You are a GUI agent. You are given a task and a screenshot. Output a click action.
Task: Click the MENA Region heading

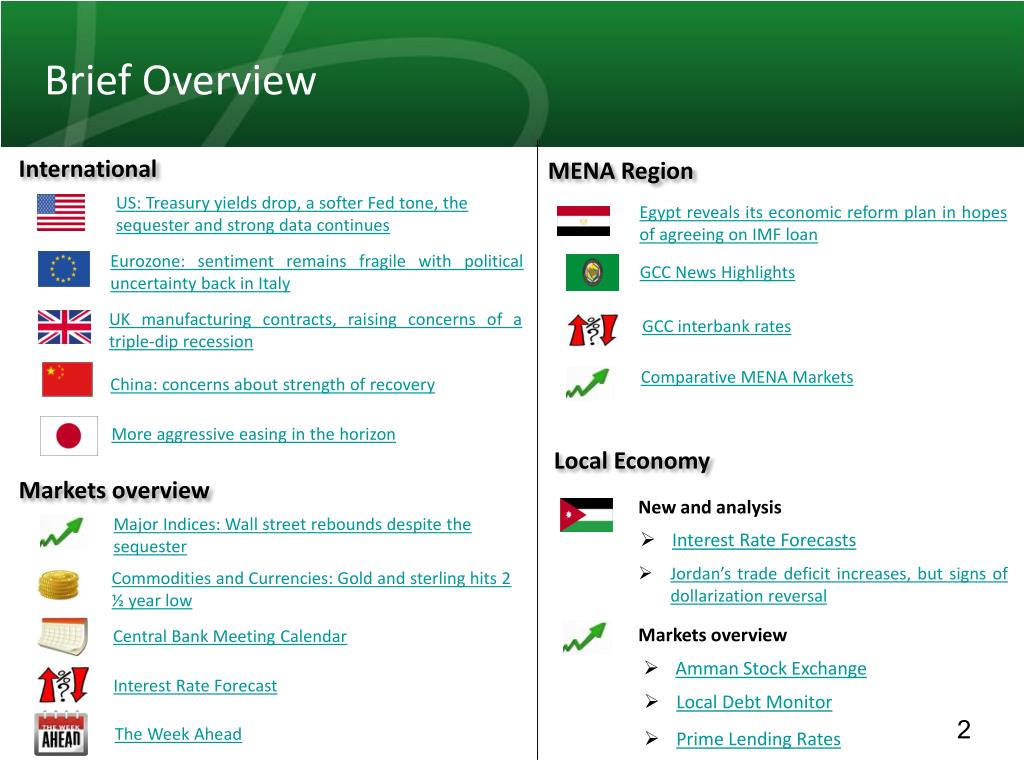(x=620, y=172)
